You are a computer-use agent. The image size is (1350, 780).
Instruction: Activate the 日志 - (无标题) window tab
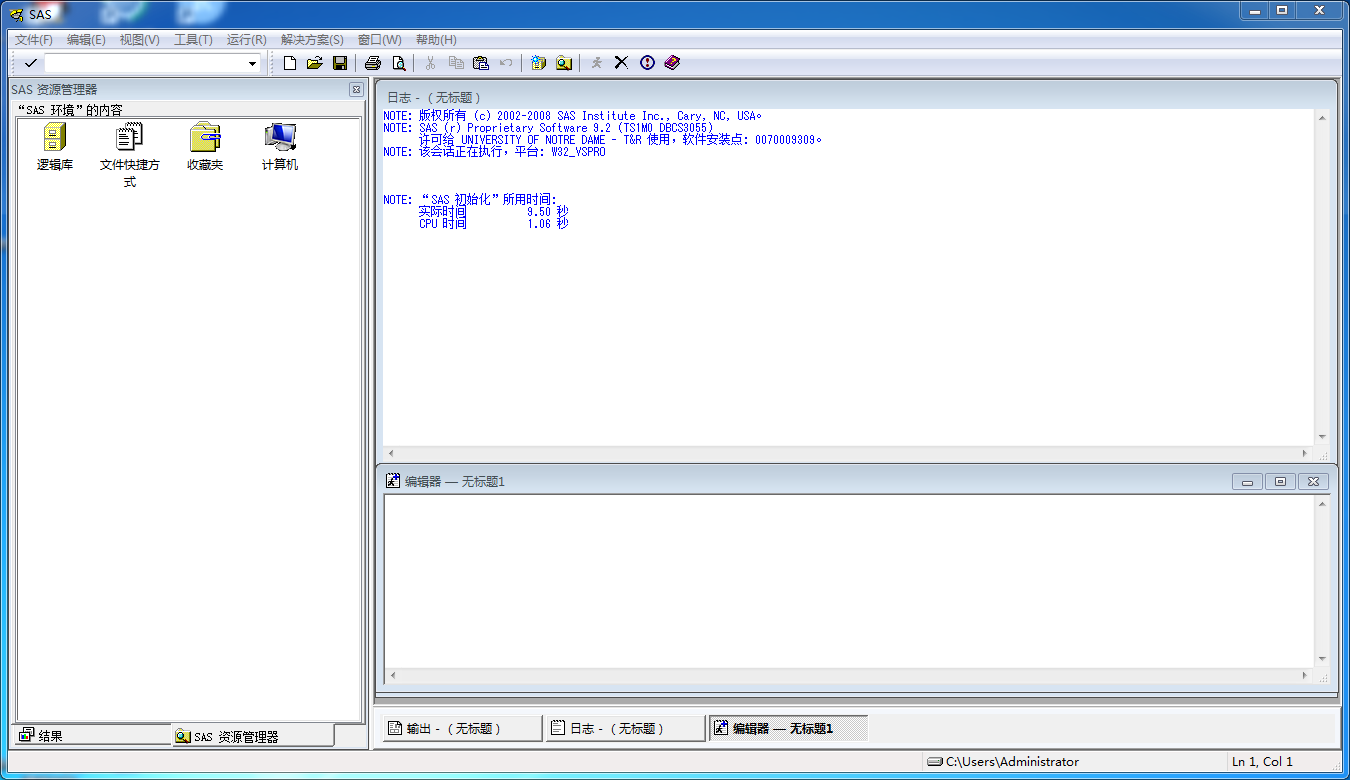click(625, 728)
